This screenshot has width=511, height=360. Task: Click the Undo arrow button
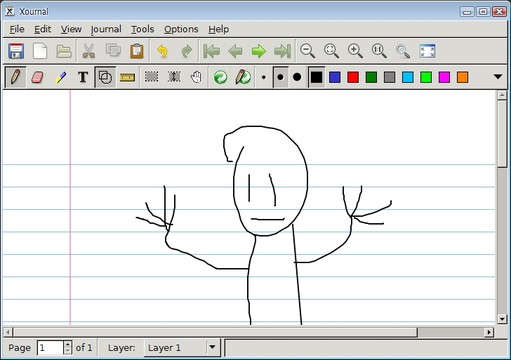(162, 51)
